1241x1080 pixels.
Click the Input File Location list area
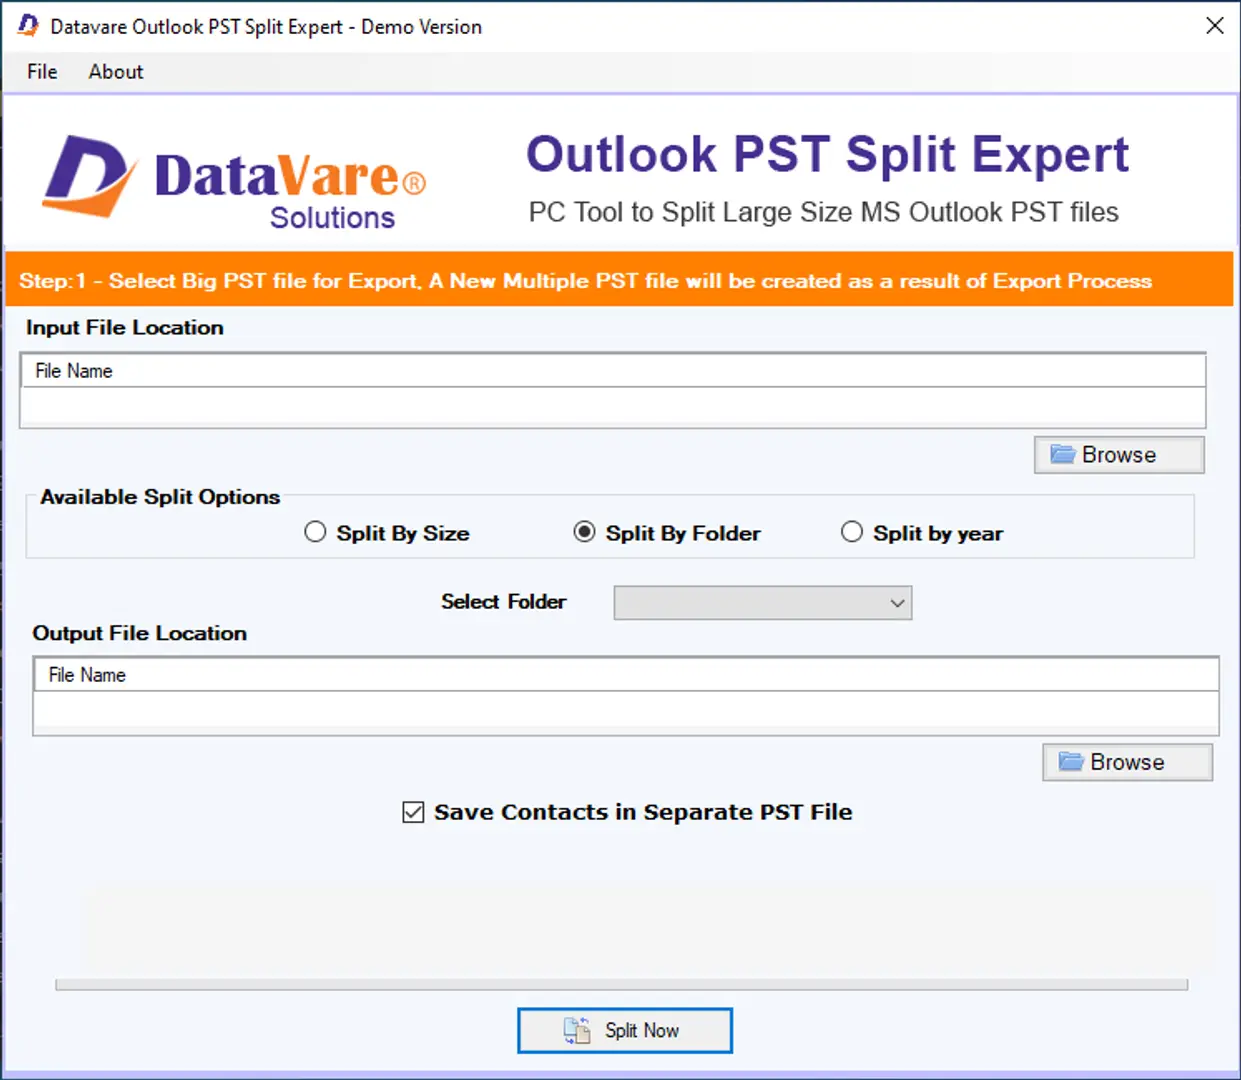coord(612,407)
